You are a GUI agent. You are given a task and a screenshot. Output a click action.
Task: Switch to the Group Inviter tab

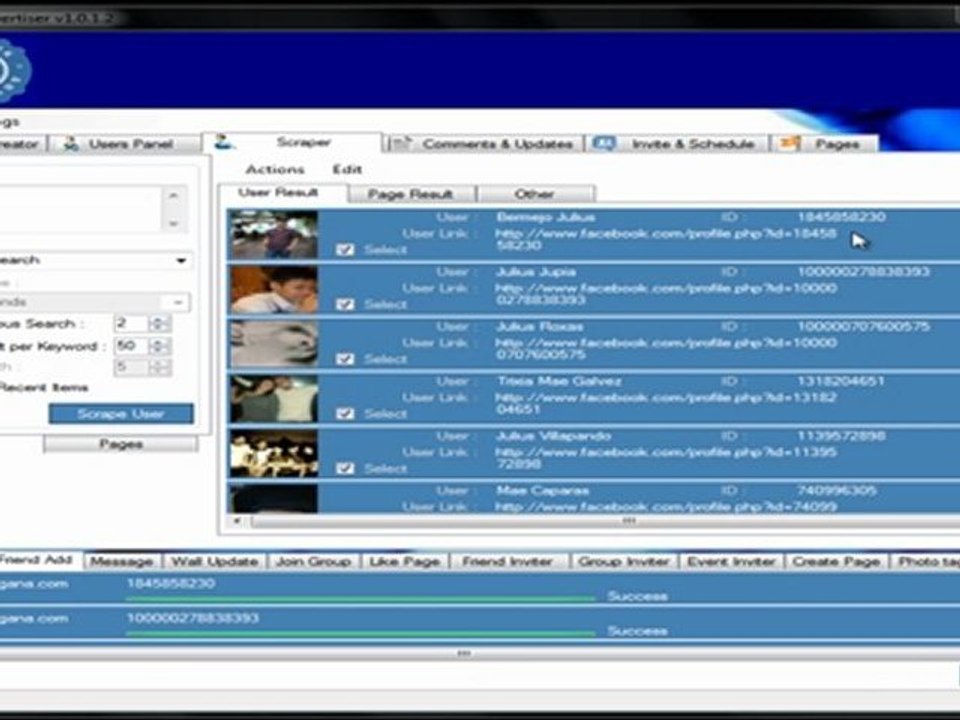click(624, 561)
